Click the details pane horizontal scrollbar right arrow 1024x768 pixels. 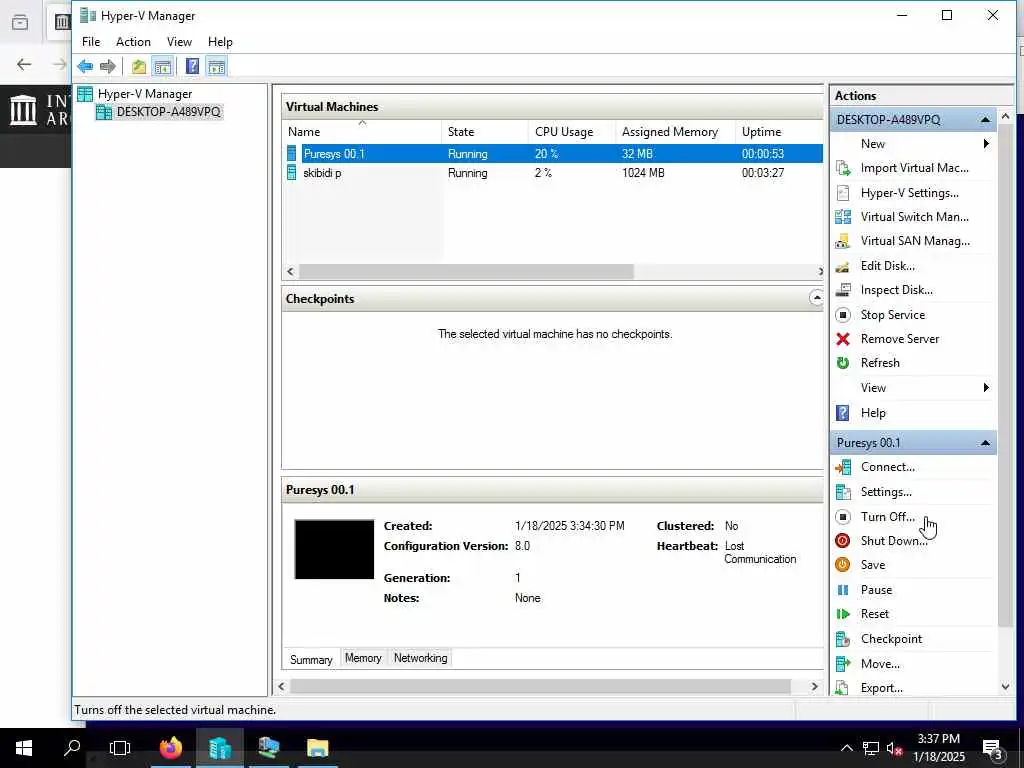click(814, 686)
